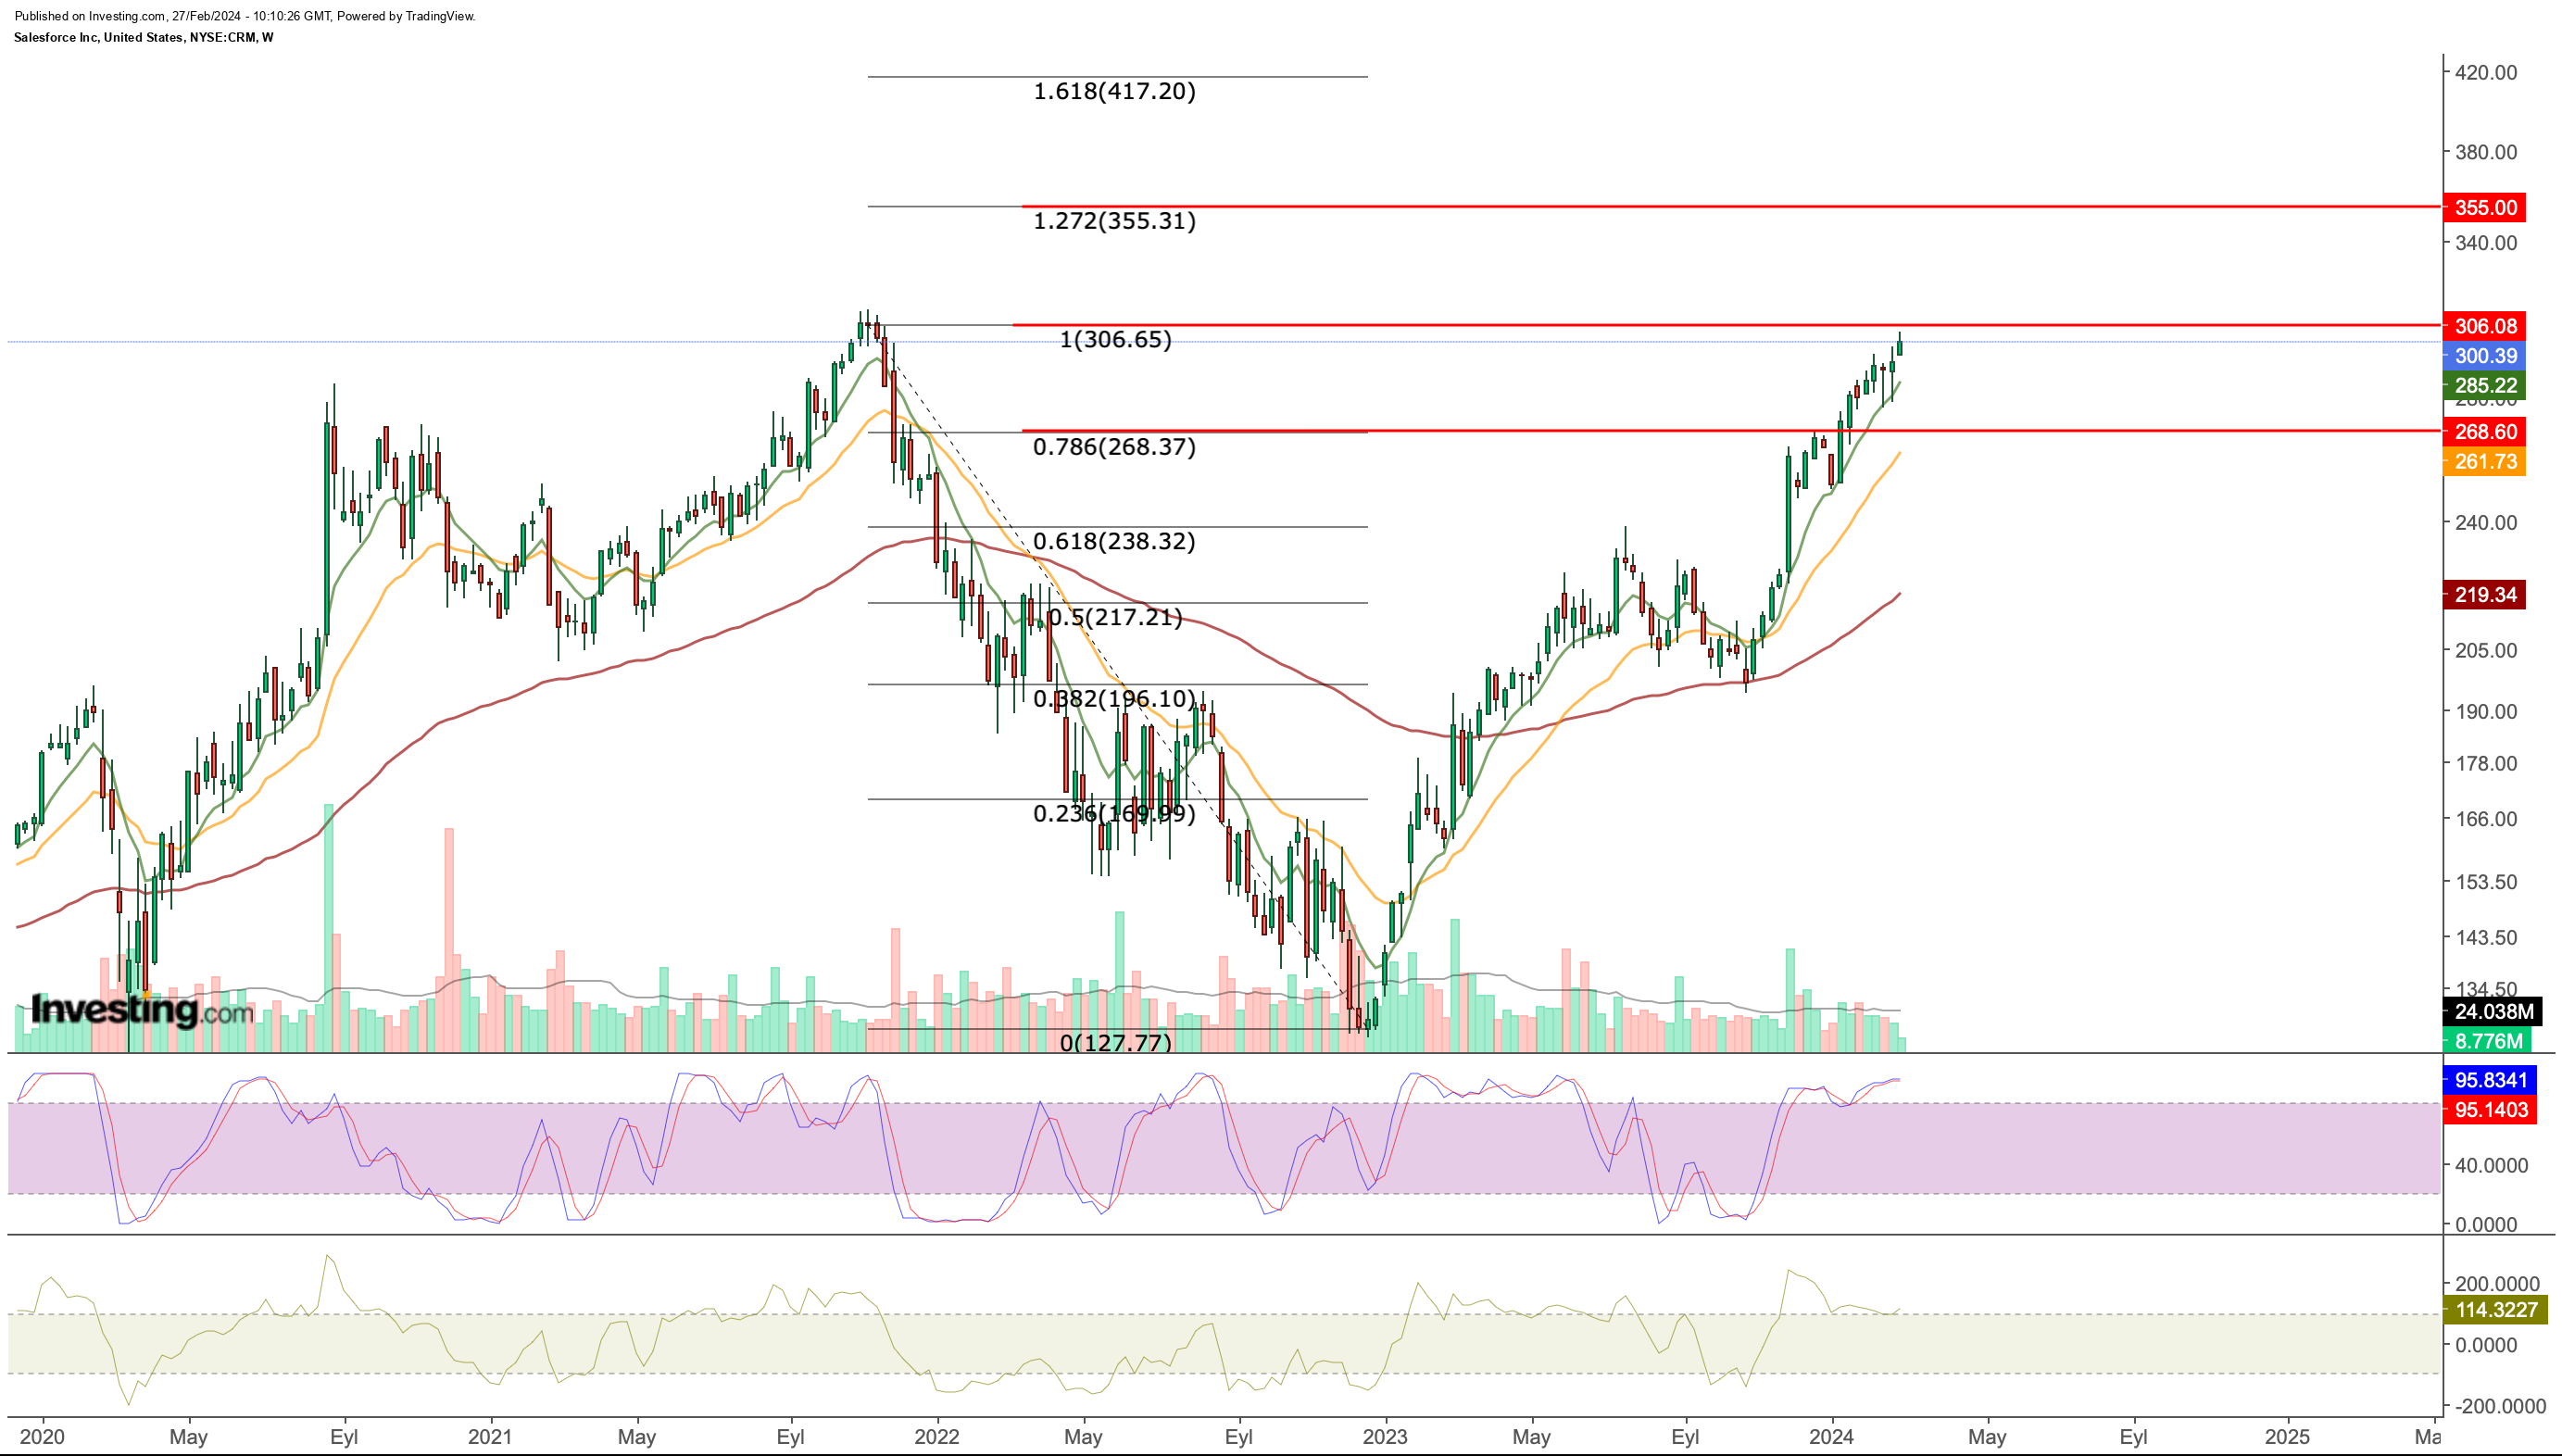This screenshot has width=2562, height=1456.
Task: Click the 306.08 red price label
Action: pos(2484,326)
